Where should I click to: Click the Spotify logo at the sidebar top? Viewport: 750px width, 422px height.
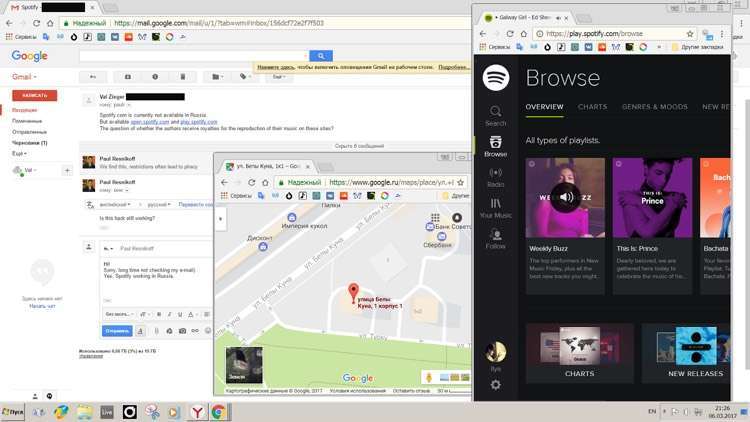point(496,78)
